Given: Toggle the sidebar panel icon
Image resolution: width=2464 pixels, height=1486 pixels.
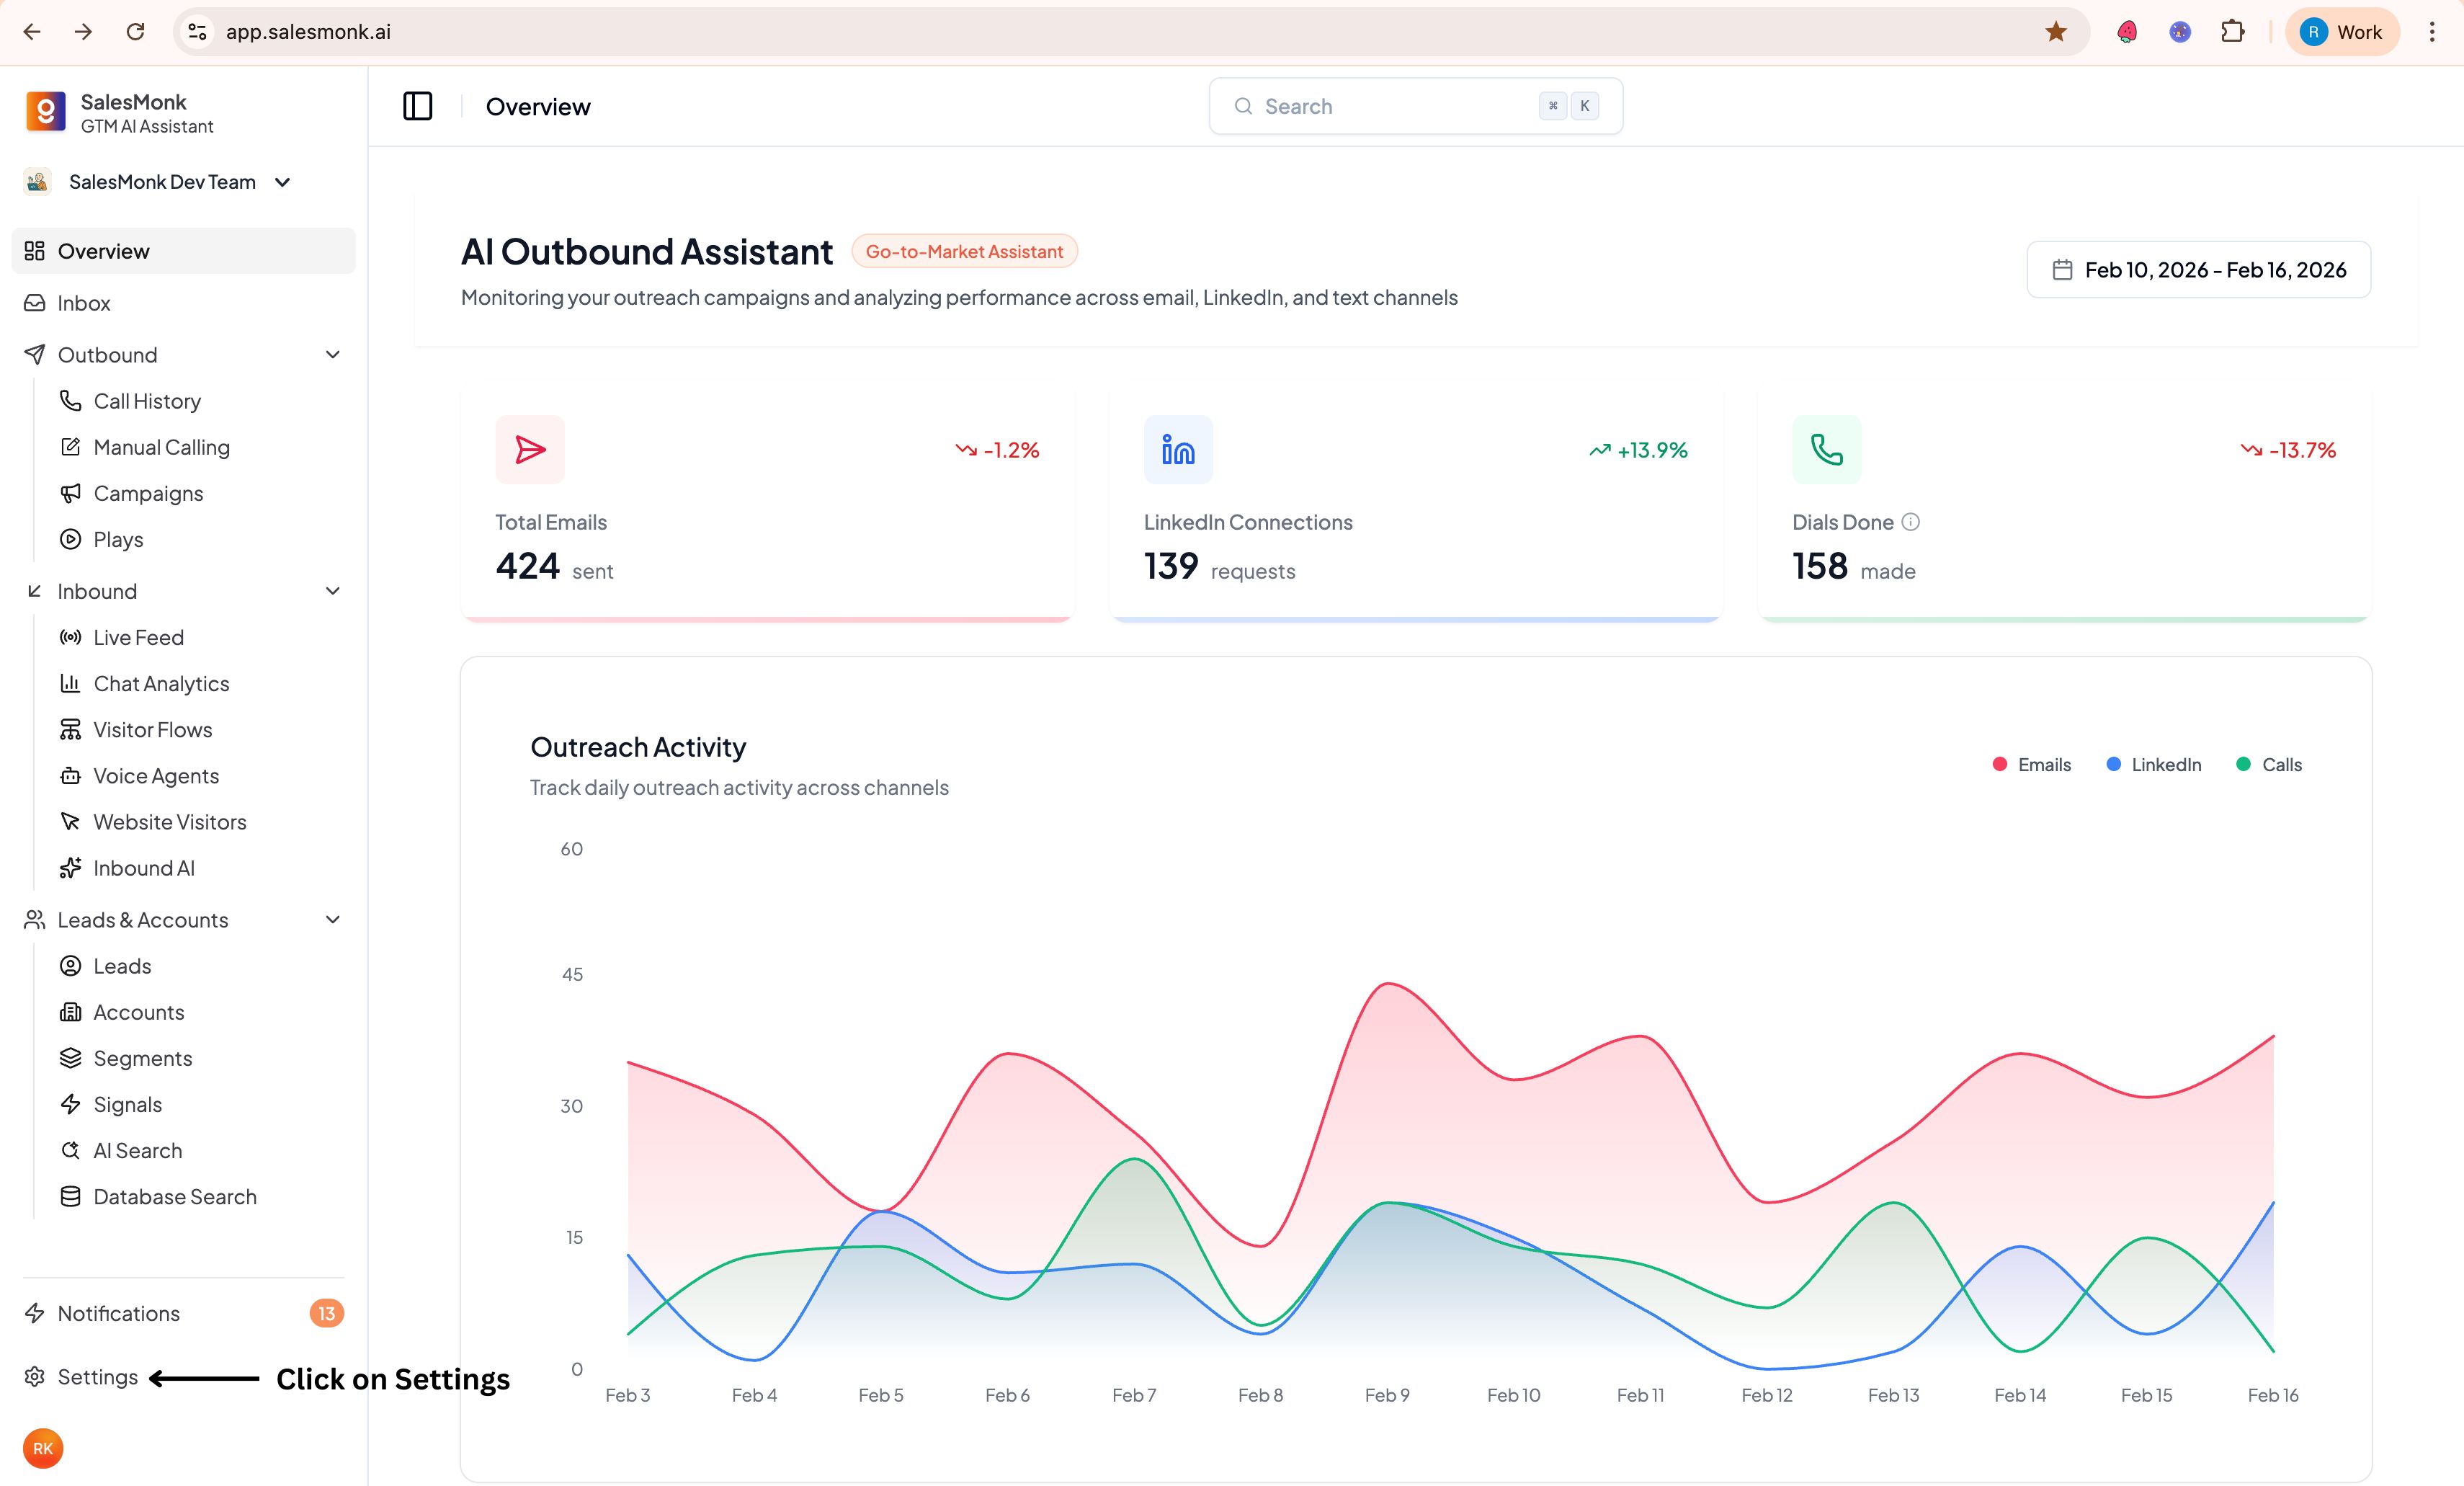Looking at the screenshot, I should [x=417, y=106].
